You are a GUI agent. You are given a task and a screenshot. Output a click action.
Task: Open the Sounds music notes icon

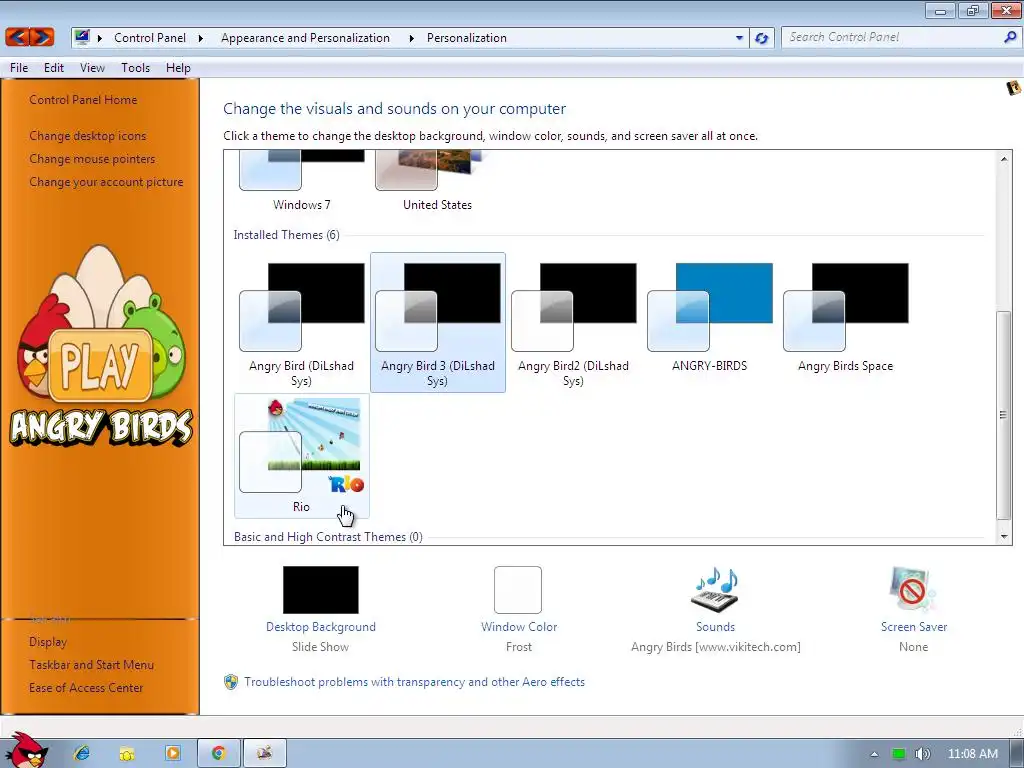coord(715,589)
